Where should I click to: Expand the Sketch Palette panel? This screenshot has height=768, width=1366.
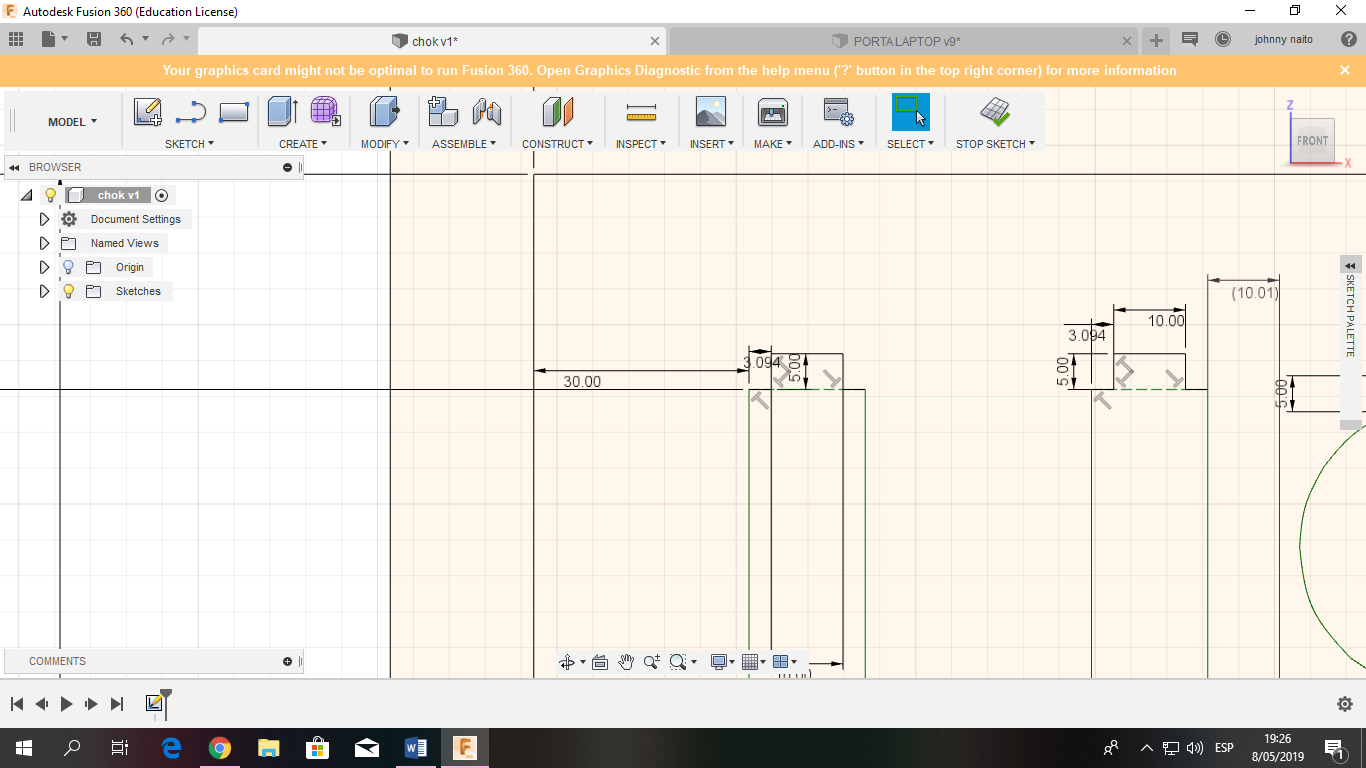click(x=1350, y=265)
